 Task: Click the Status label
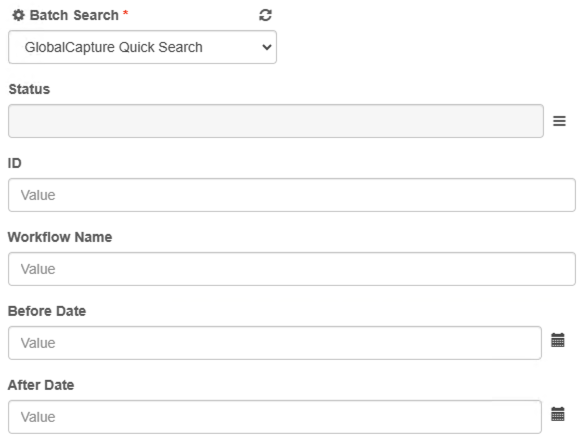coord(29,89)
